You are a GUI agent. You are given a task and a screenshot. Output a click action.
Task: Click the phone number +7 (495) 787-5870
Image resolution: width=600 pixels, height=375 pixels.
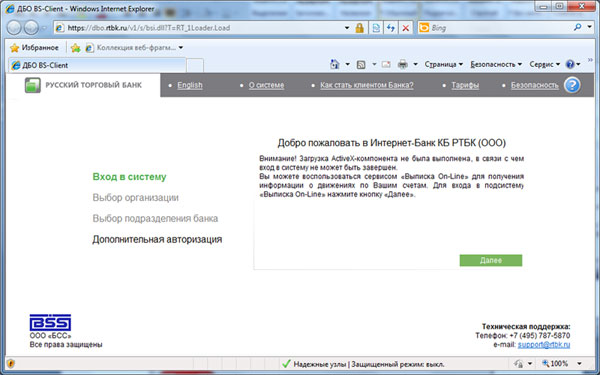[540, 336]
